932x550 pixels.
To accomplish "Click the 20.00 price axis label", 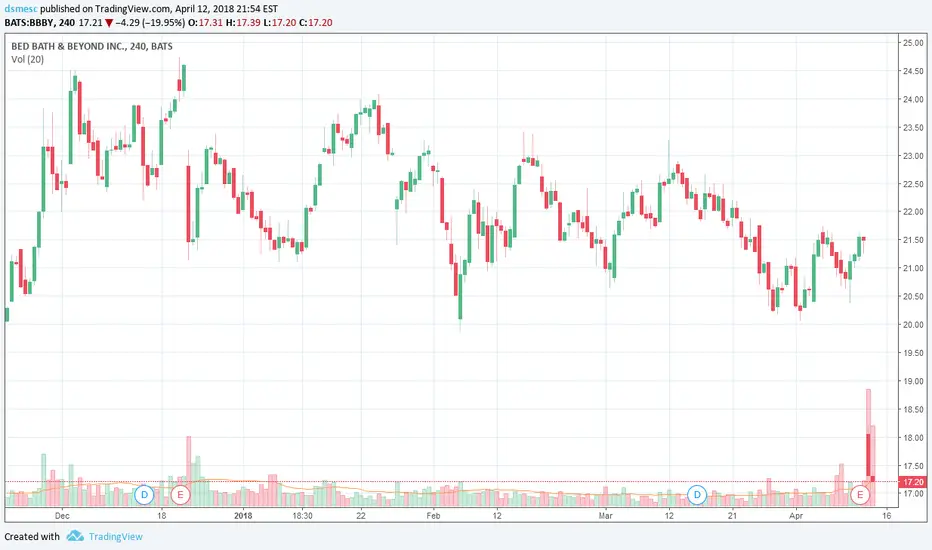I will click(x=913, y=325).
